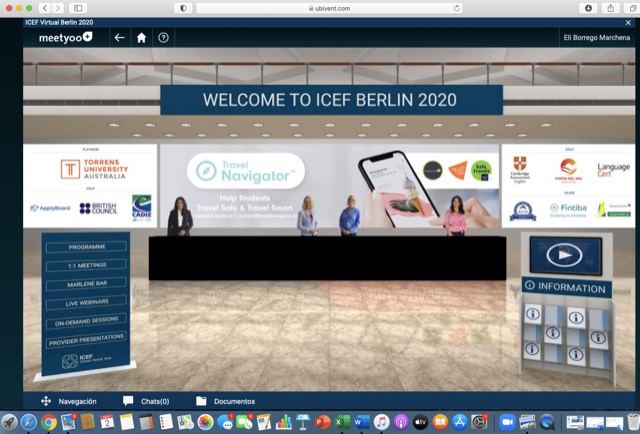Open Google Chrome from the Dock
640x434 pixels.
click(48, 422)
